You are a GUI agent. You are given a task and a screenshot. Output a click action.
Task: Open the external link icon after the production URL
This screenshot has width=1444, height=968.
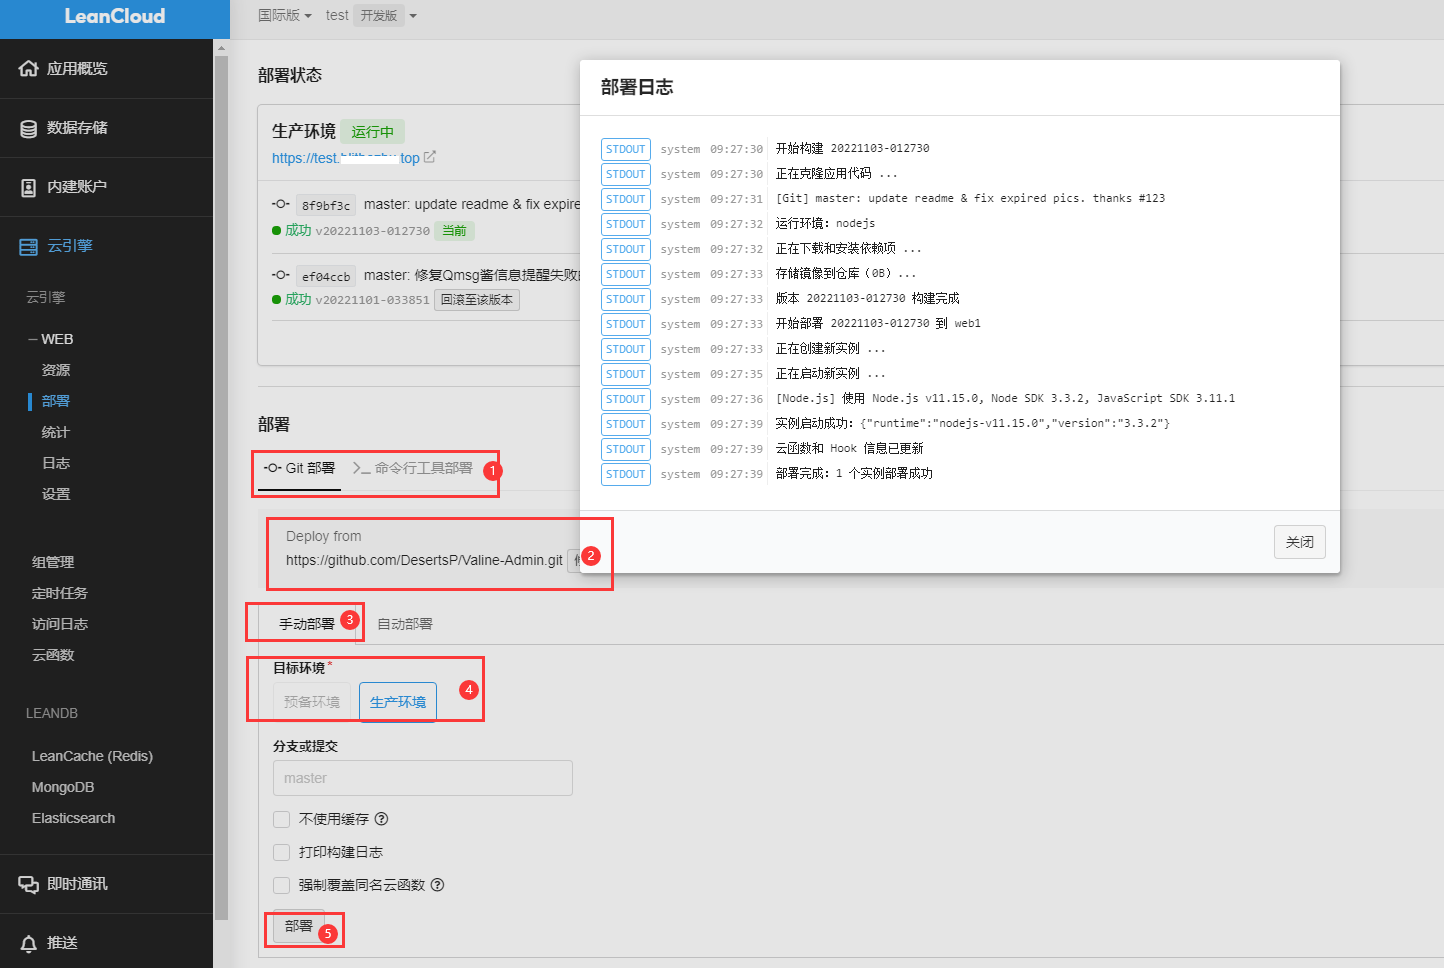(430, 157)
